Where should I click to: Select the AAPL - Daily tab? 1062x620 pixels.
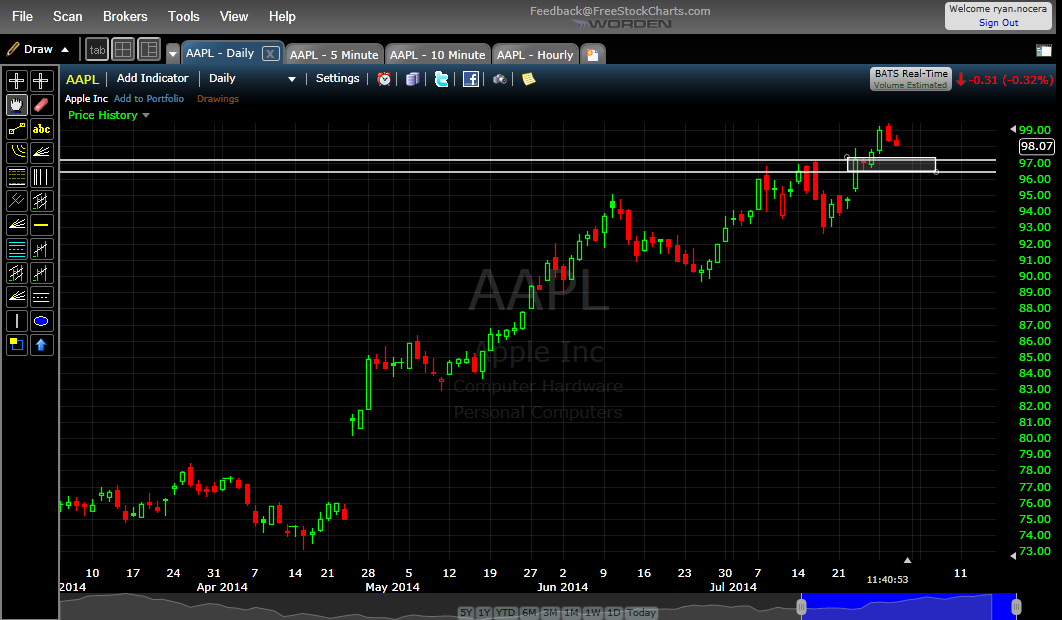(x=220, y=53)
